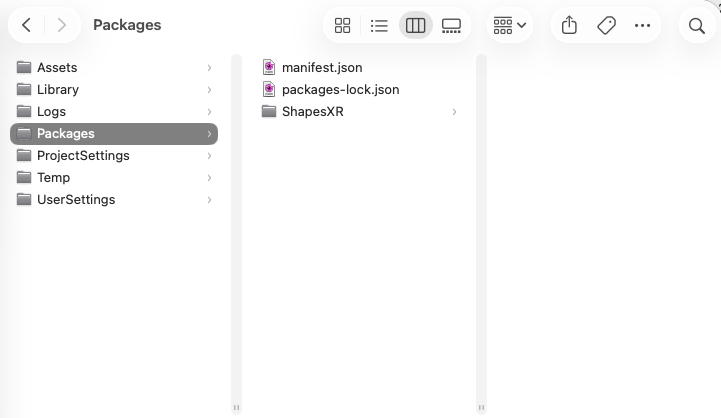Select the packages-lock.json file
Viewport: 721px width, 418px height.
[x=340, y=90]
